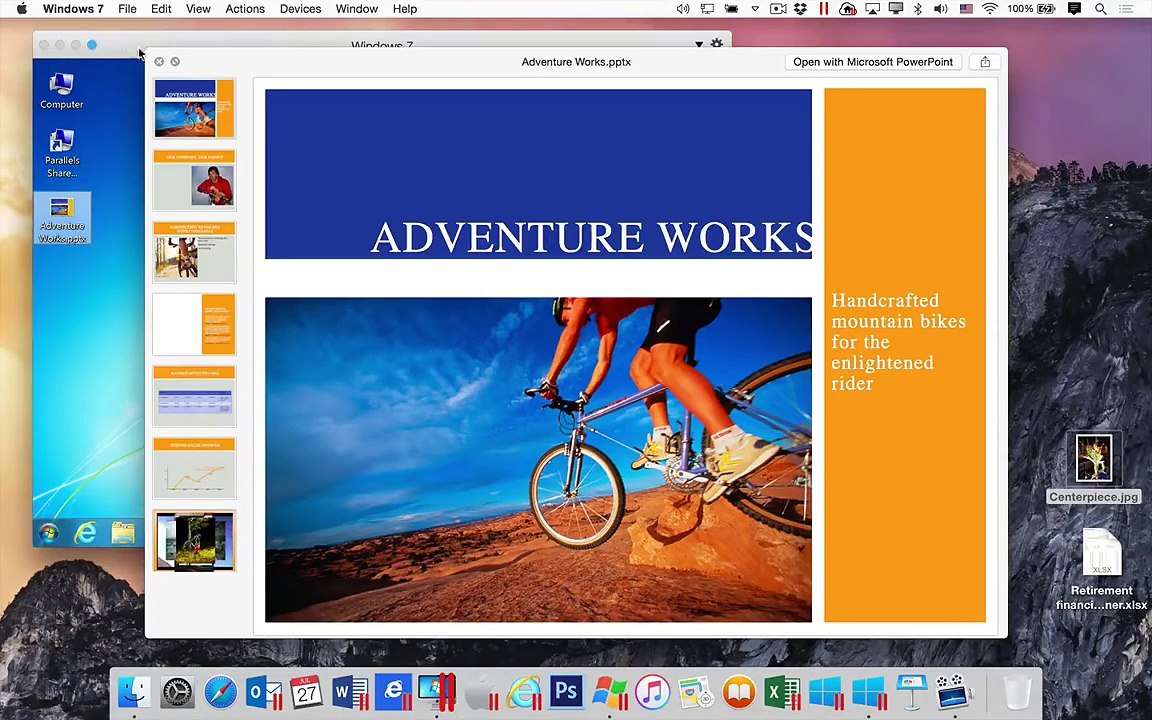1152x720 pixels.
Task: Open Keynote from the Dock
Action: [911, 692]
